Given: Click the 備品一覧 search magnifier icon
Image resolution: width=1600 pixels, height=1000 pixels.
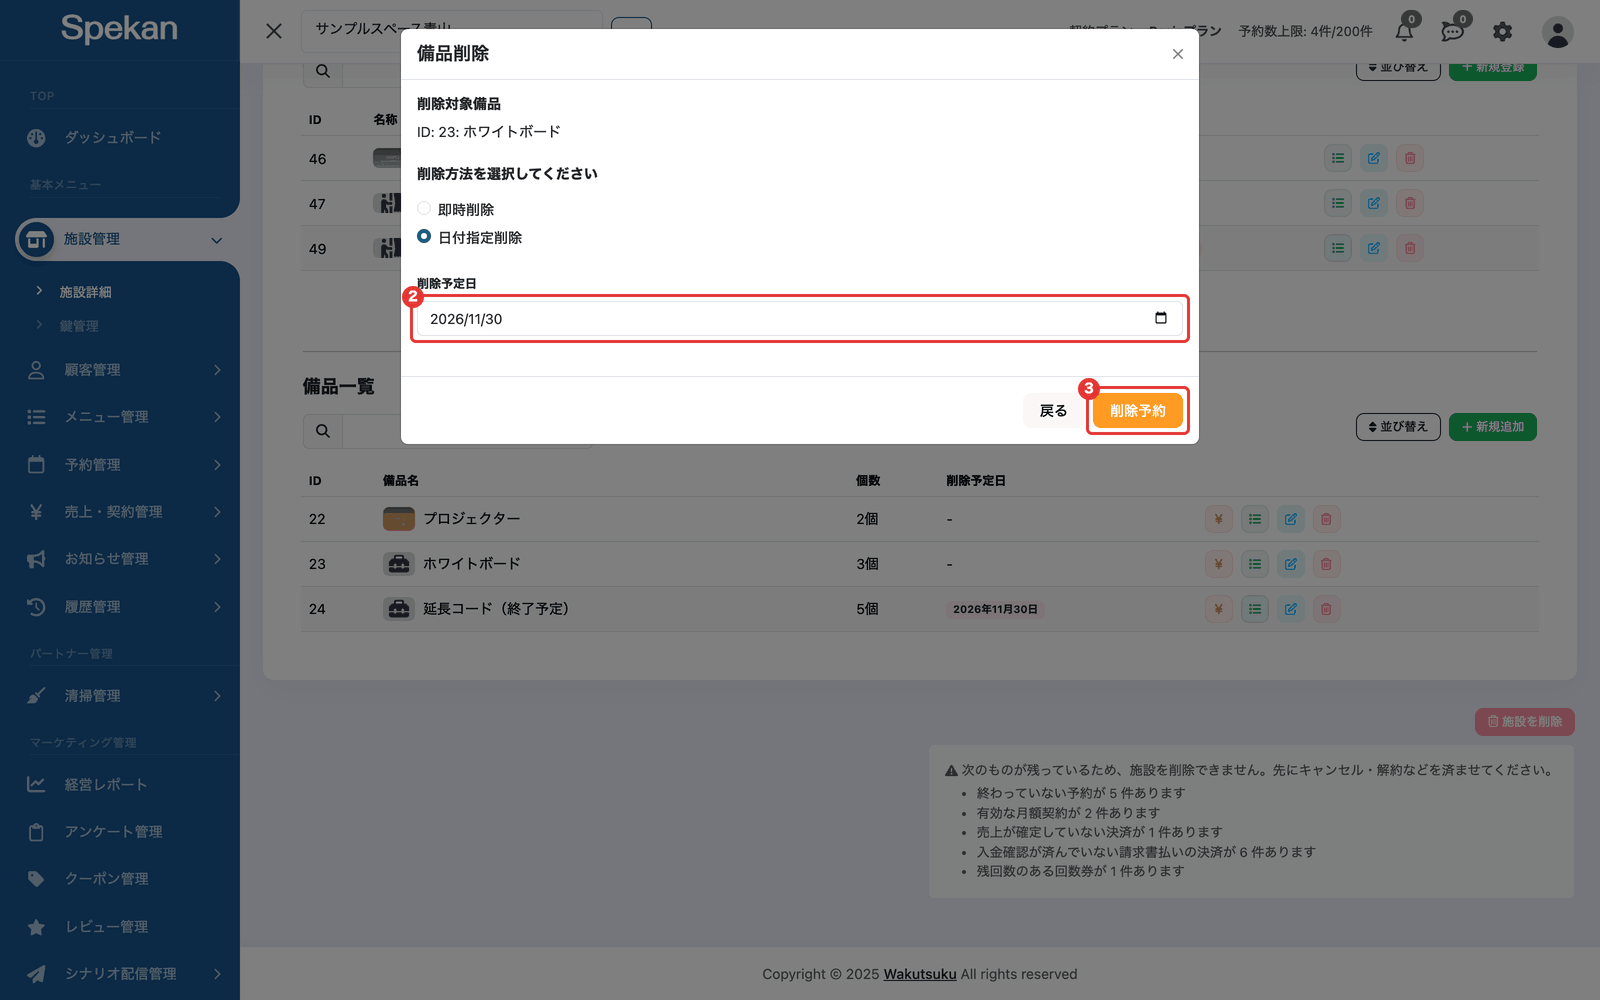Looking at the screenshot, I should [x=322, y=431].
